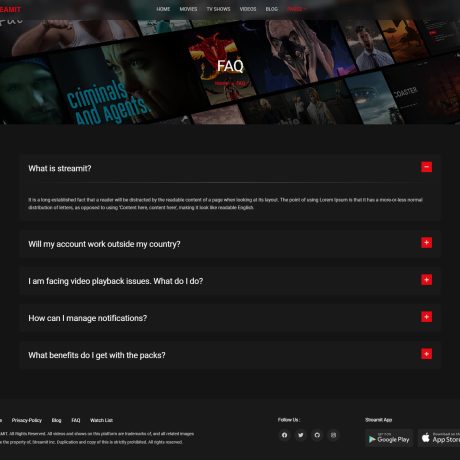Open the Blog item in the top navigation

pyautogui.click(x=272, y=9)
